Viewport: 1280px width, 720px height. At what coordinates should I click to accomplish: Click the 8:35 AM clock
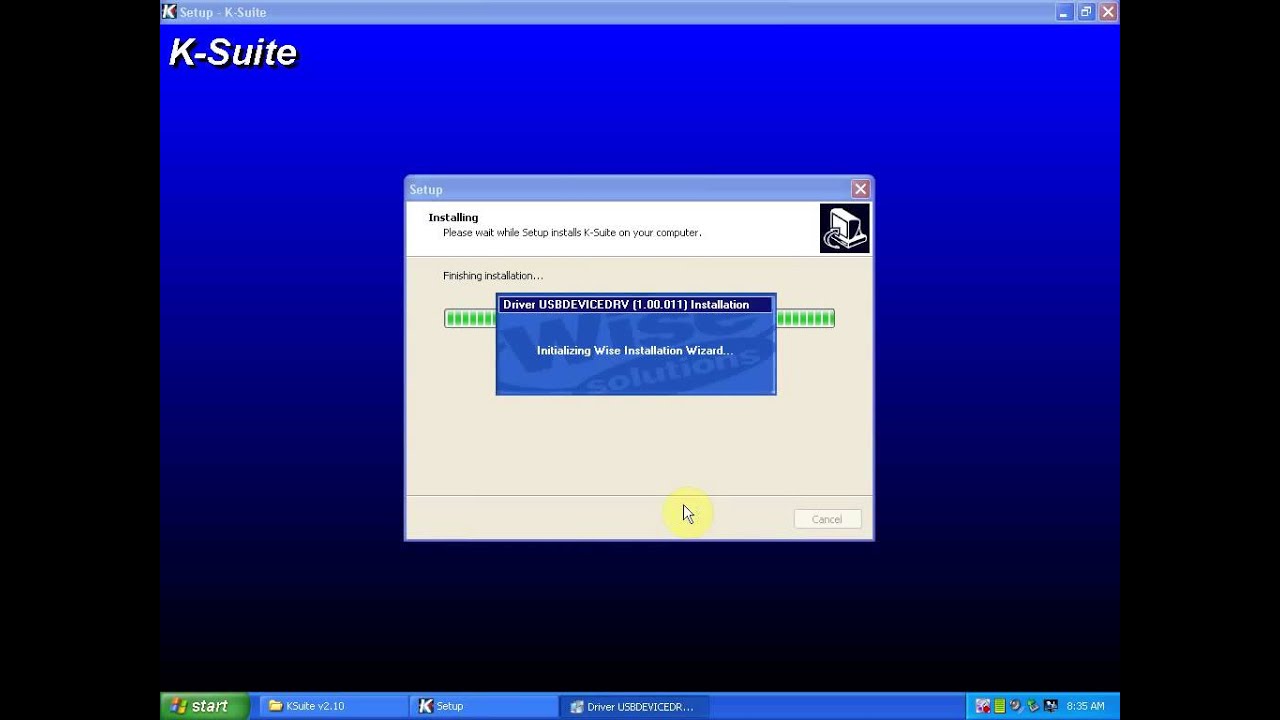pos(1086,706)
